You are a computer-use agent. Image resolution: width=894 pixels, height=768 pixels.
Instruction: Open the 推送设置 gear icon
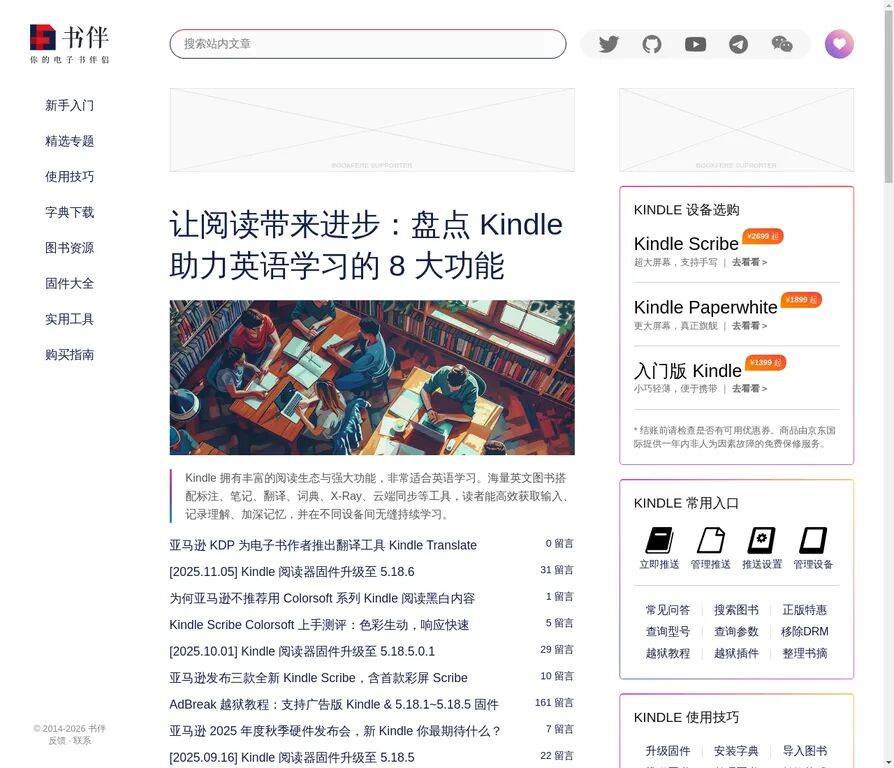[762, 541]
